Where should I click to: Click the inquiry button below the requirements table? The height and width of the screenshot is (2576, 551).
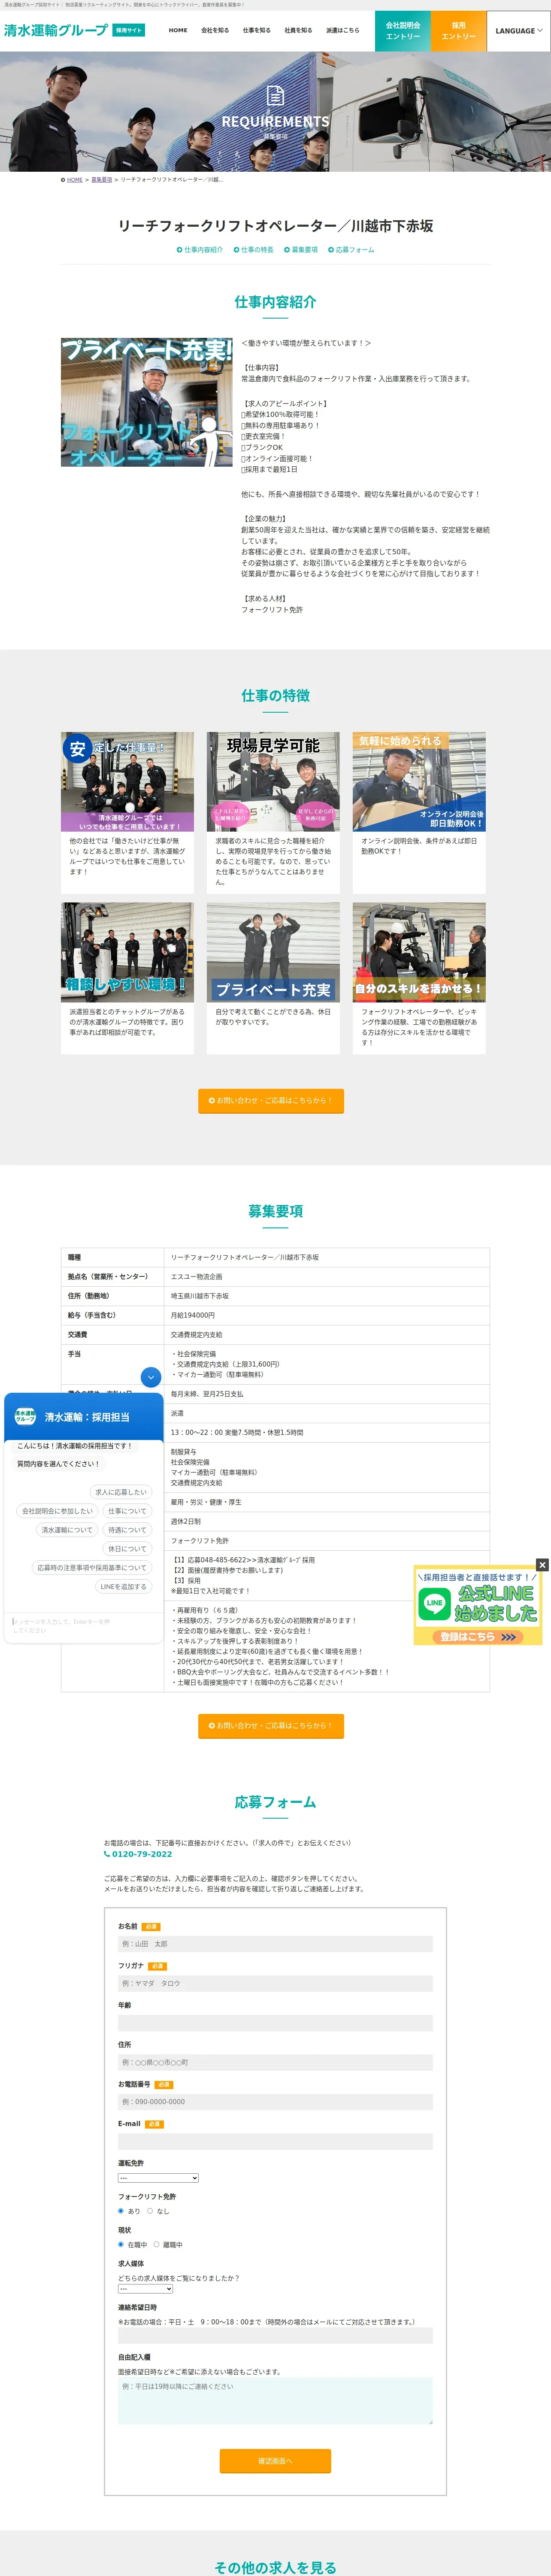(271, 1725)
